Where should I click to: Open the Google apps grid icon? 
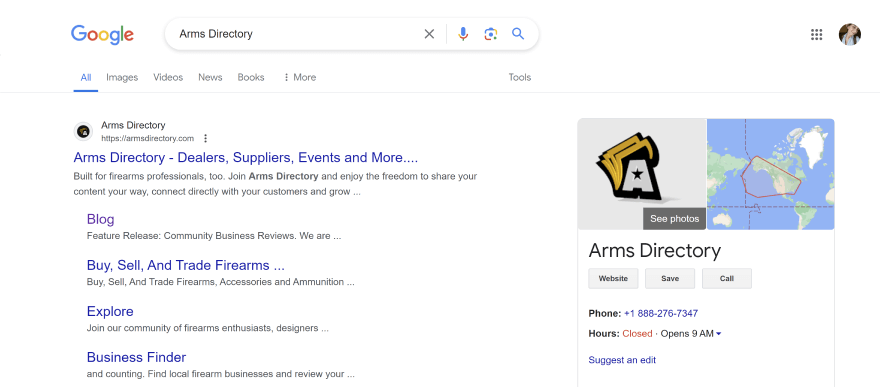coord(816,35)
